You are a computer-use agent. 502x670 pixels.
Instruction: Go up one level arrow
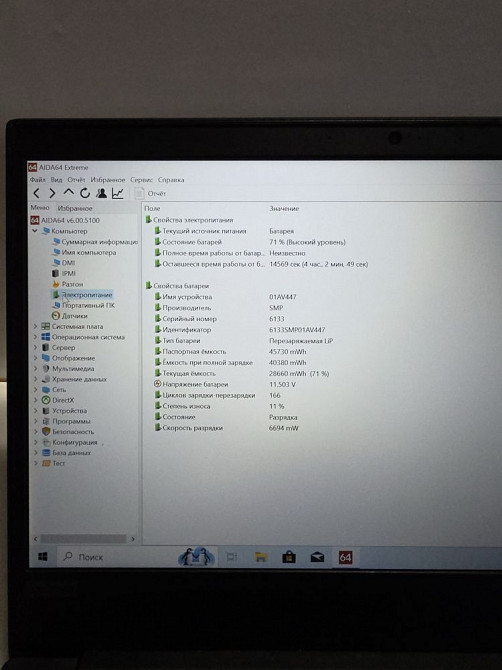pos(68,193)
